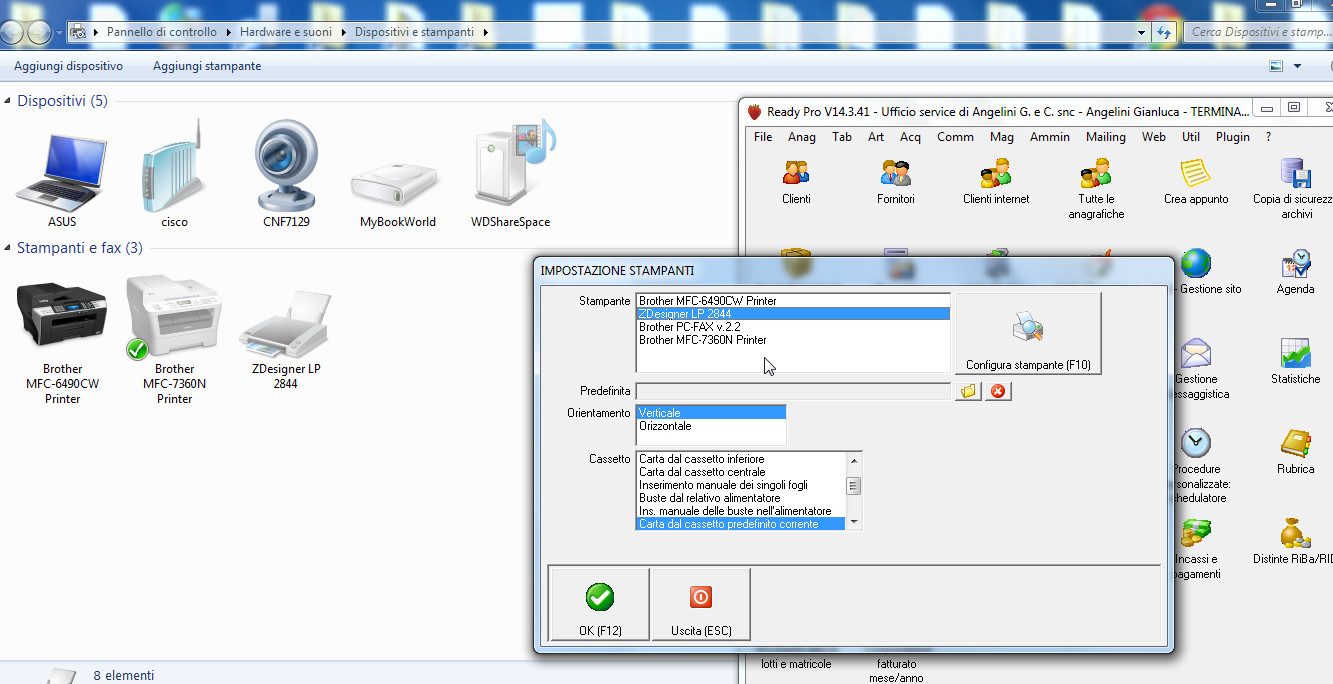Open the Acq menu
Image resolution: width=1333 pixels, height=684 pixels.
(910, 137)
